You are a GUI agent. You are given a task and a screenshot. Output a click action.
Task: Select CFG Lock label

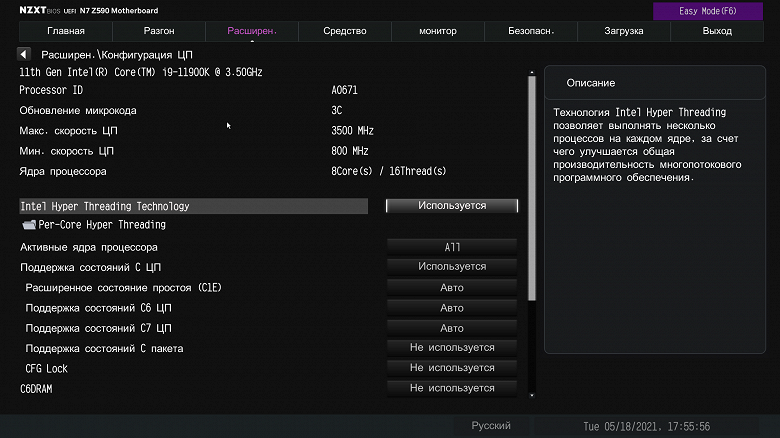46,369
